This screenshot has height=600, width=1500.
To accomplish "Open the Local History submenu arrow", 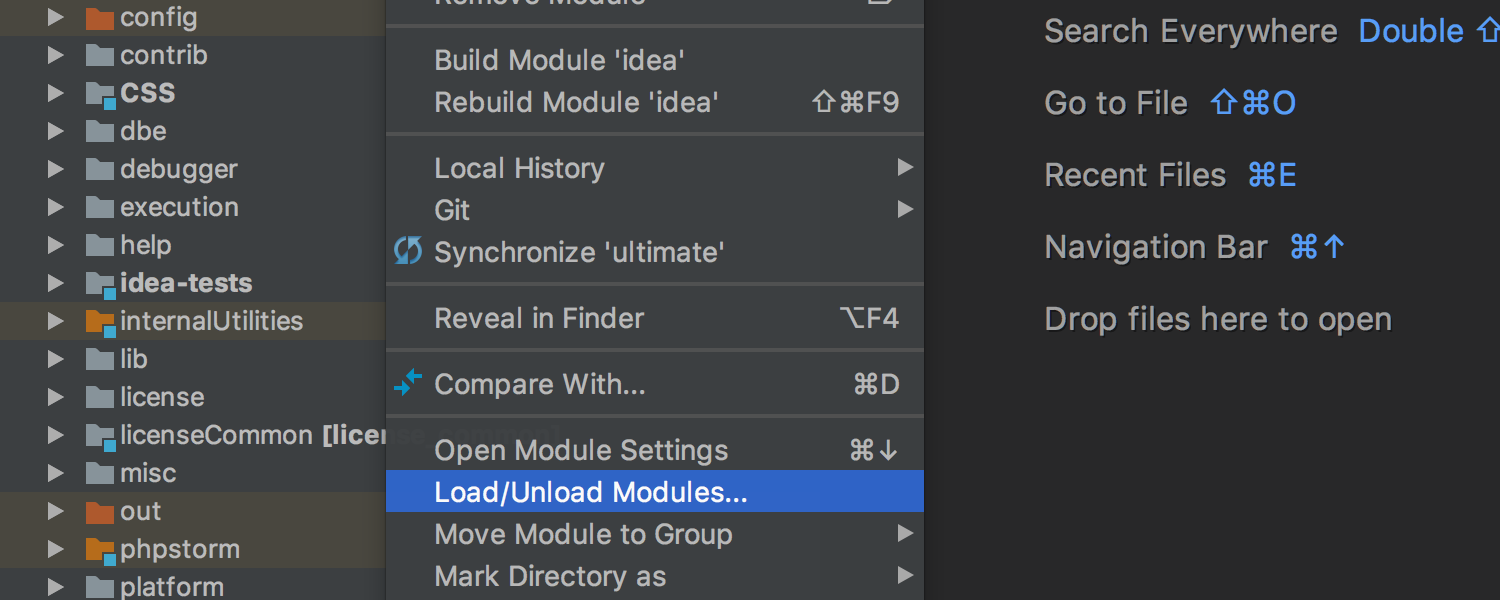I will (905, 168).
